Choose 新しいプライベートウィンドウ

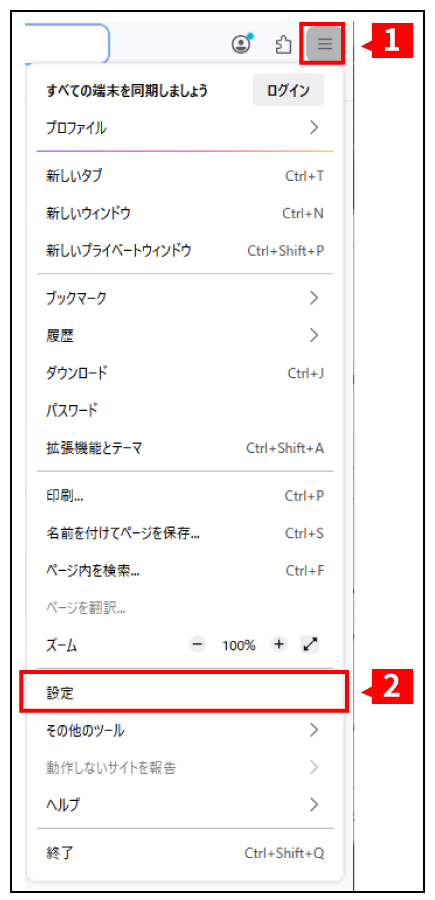pos(185,250)
